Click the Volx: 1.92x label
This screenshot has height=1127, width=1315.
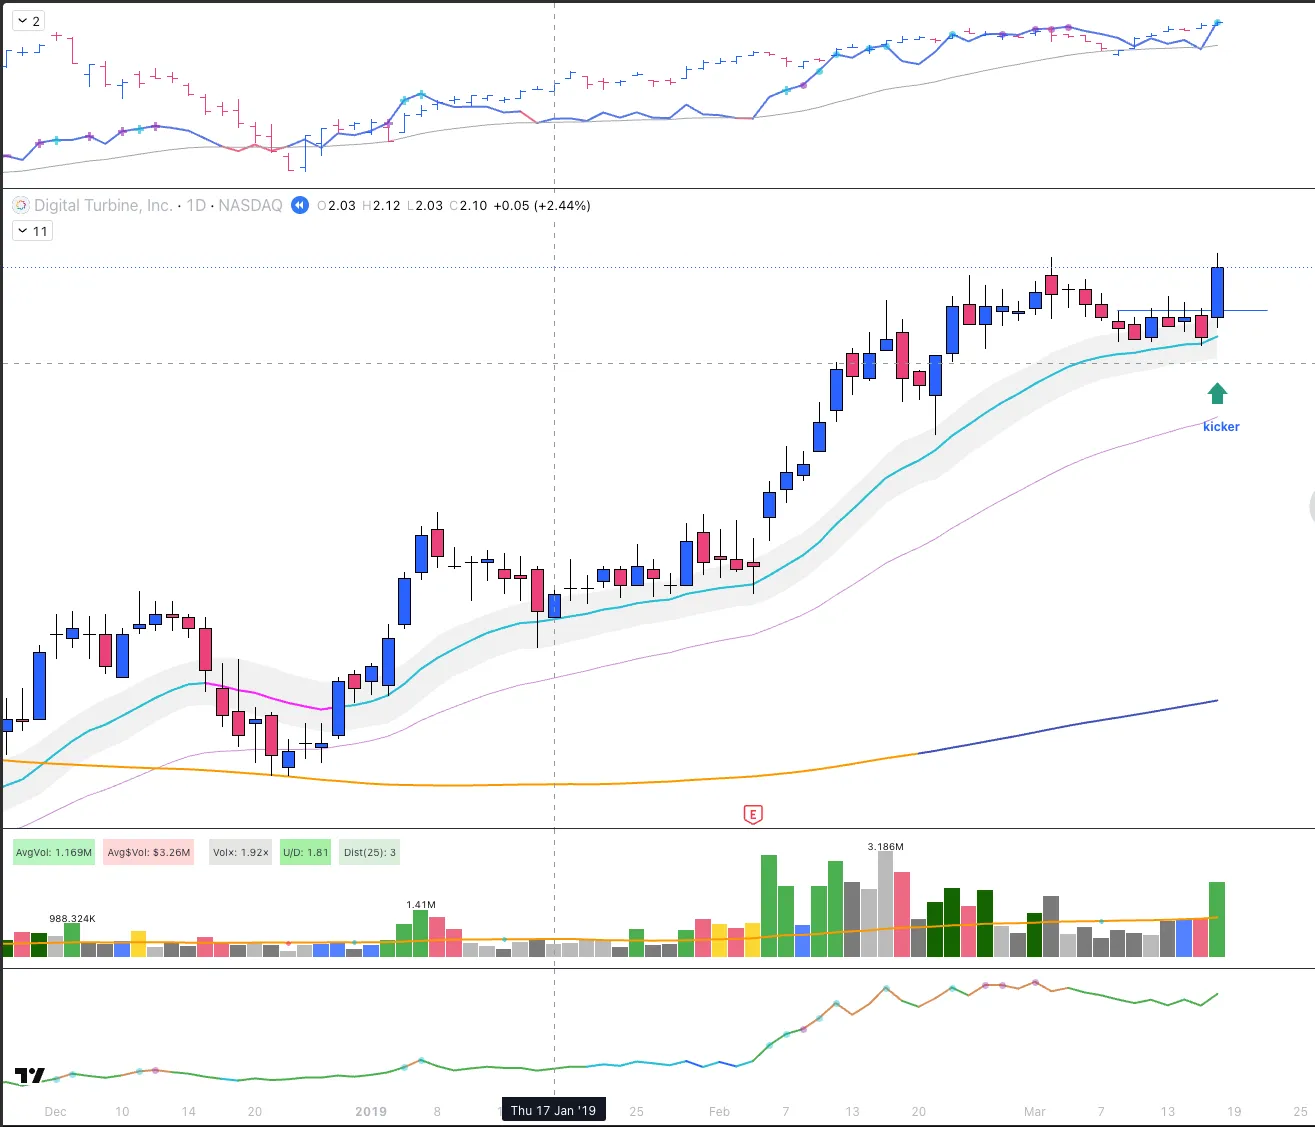240,853
